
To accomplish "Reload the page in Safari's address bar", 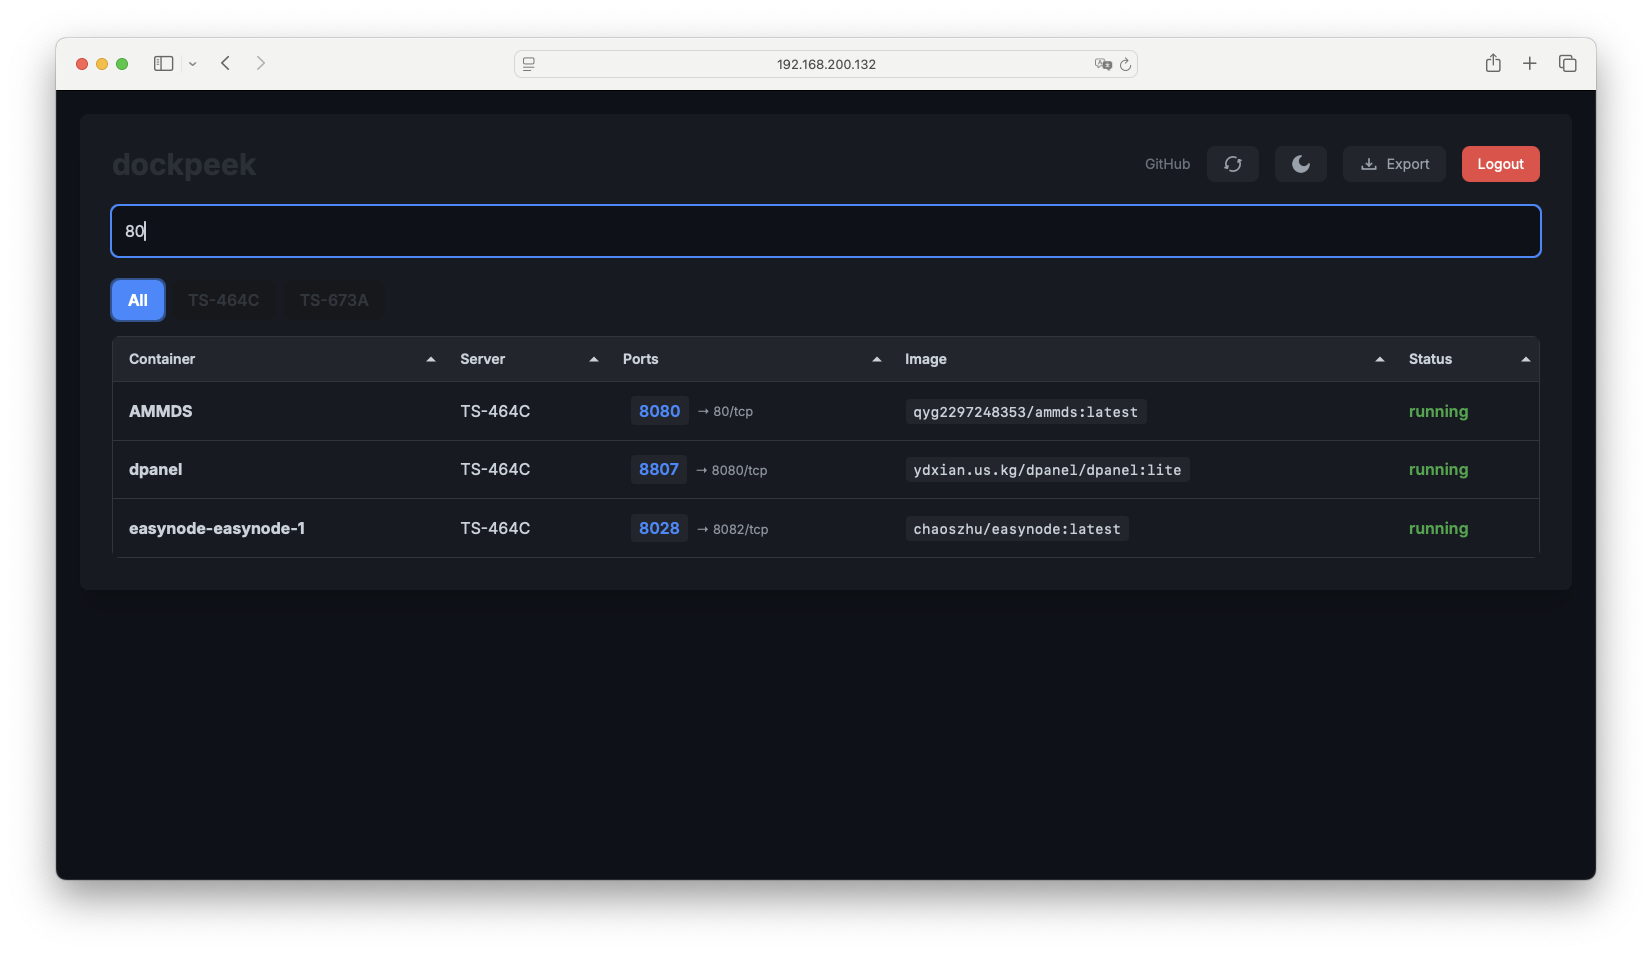I will (x=1125, y=64).
